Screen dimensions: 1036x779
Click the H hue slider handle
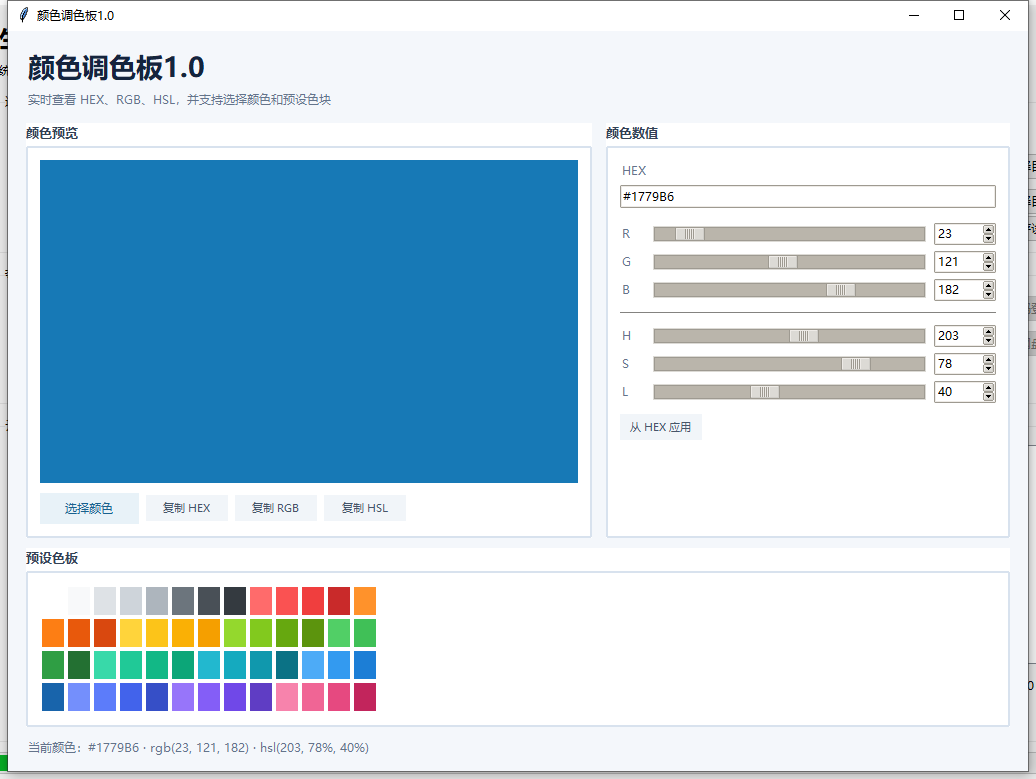(x=804, y=336)
